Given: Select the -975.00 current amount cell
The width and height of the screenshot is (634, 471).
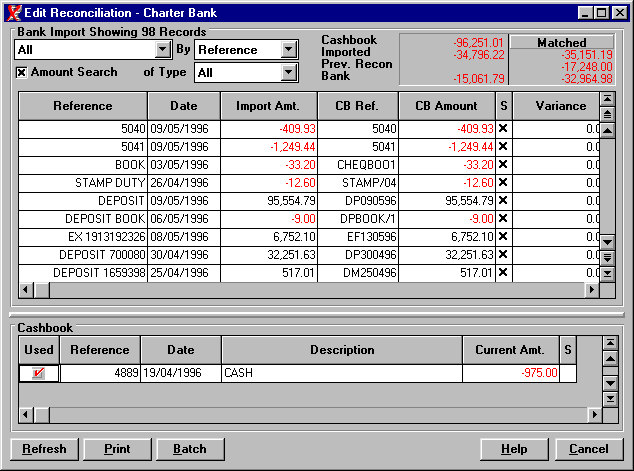Looking at the screenshot, I should pos(511,373).
